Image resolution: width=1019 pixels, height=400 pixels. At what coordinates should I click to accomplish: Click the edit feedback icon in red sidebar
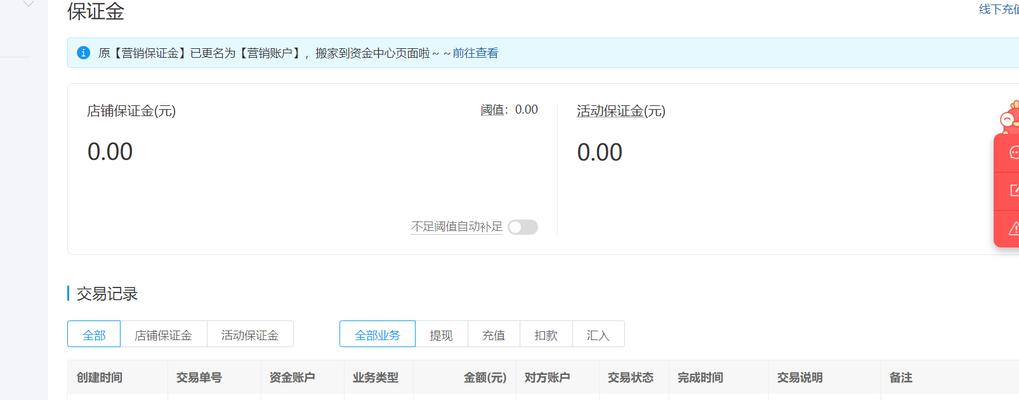coord(1013,190)
